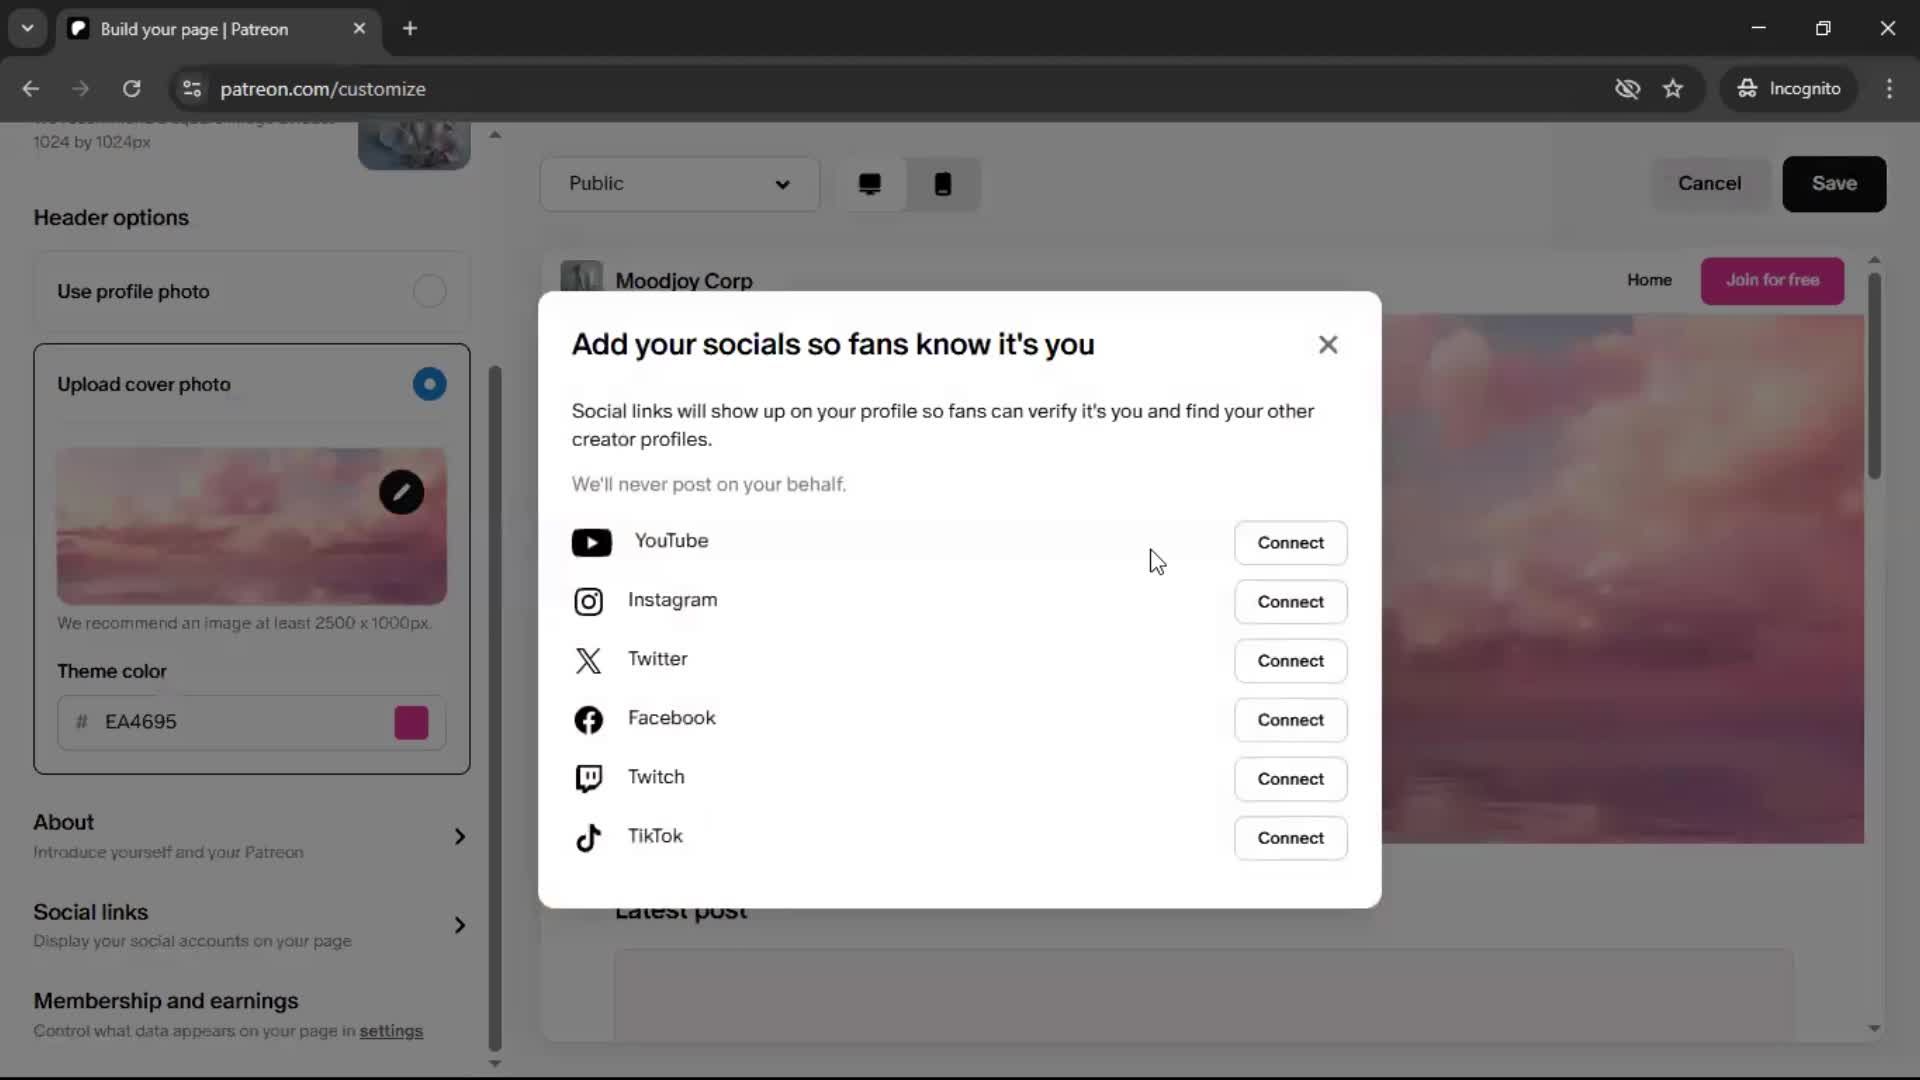Go back to previous browser page
Image resolution: width=1920 pixels, height=1080 pixels.
click(x=31, y=89)
